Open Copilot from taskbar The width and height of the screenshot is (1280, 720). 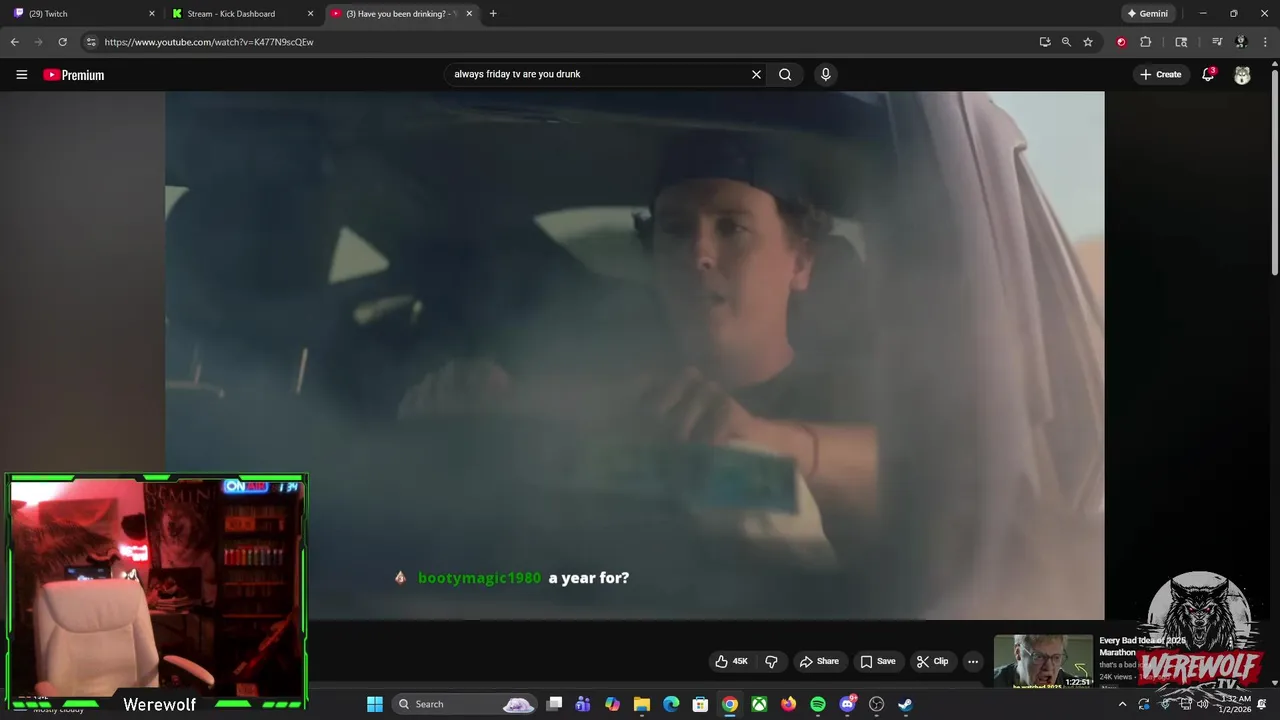tap(612, 704)
